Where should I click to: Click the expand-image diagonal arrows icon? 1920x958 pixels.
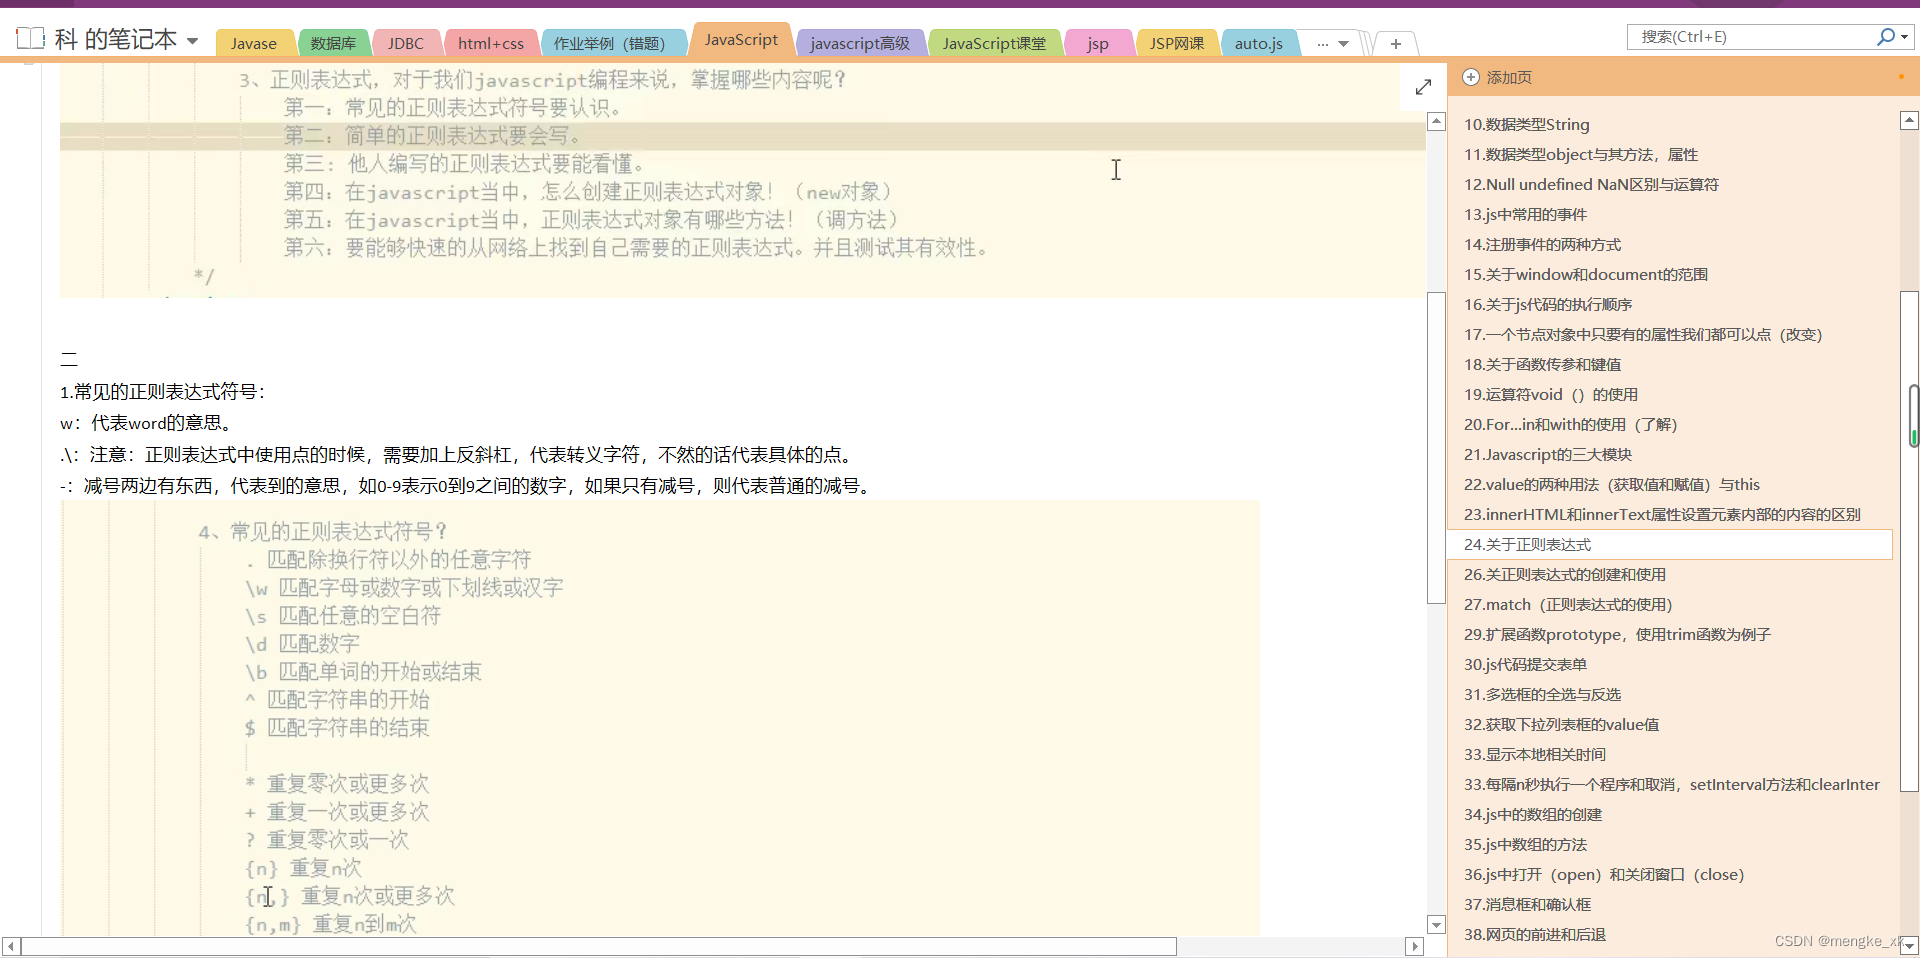[x=1423, y=87]
